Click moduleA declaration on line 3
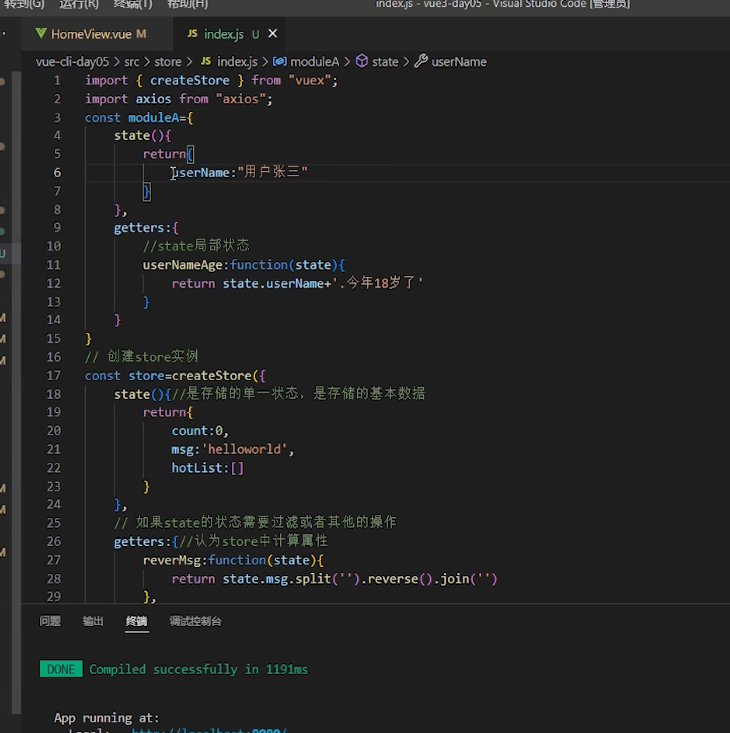This screenshot has width=730, height=733. 154,118
